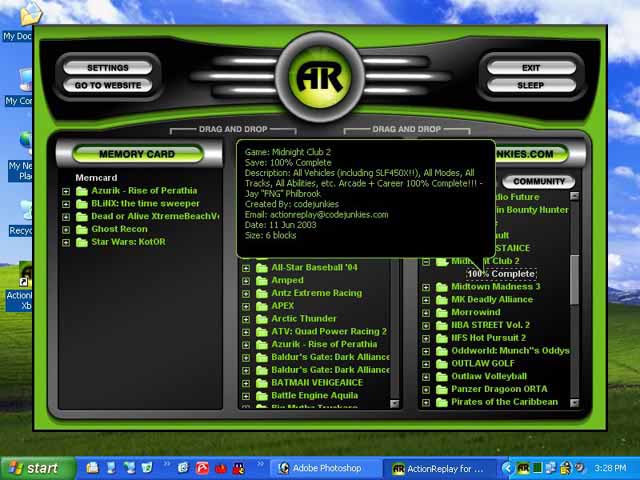Screen dimensions: 640x480
Task: Expand the Ghost Recon memcard entry
Action: [x=66, y=230]
